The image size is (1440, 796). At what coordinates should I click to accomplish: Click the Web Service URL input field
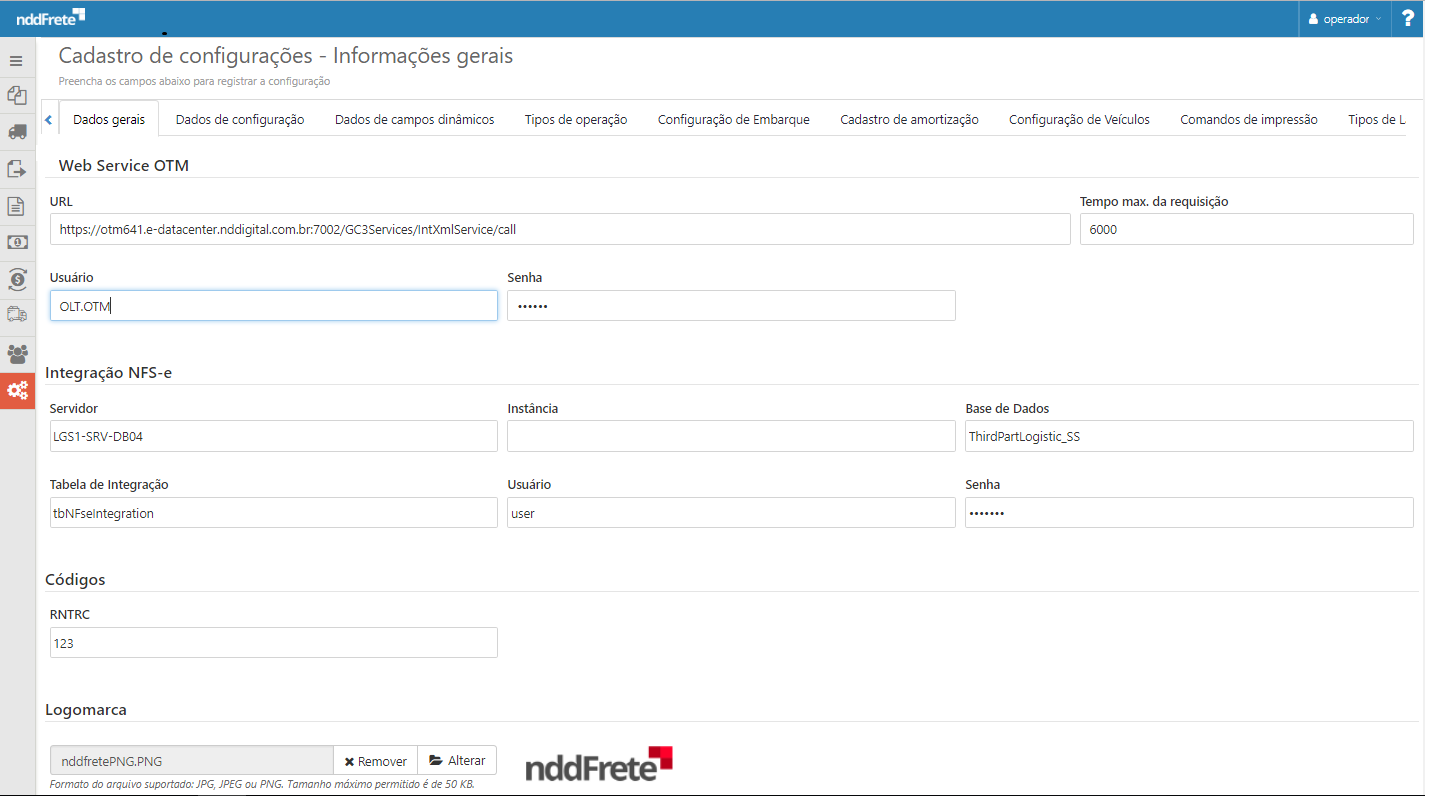560,229
